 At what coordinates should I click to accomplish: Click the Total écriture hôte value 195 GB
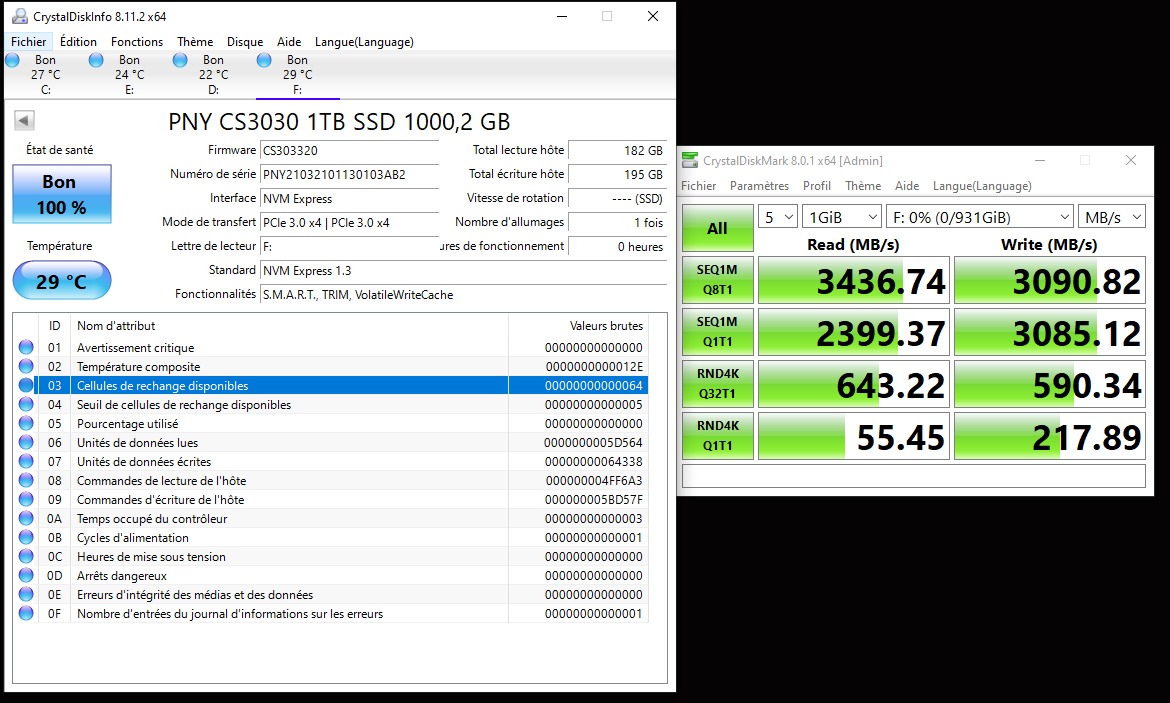618,175
